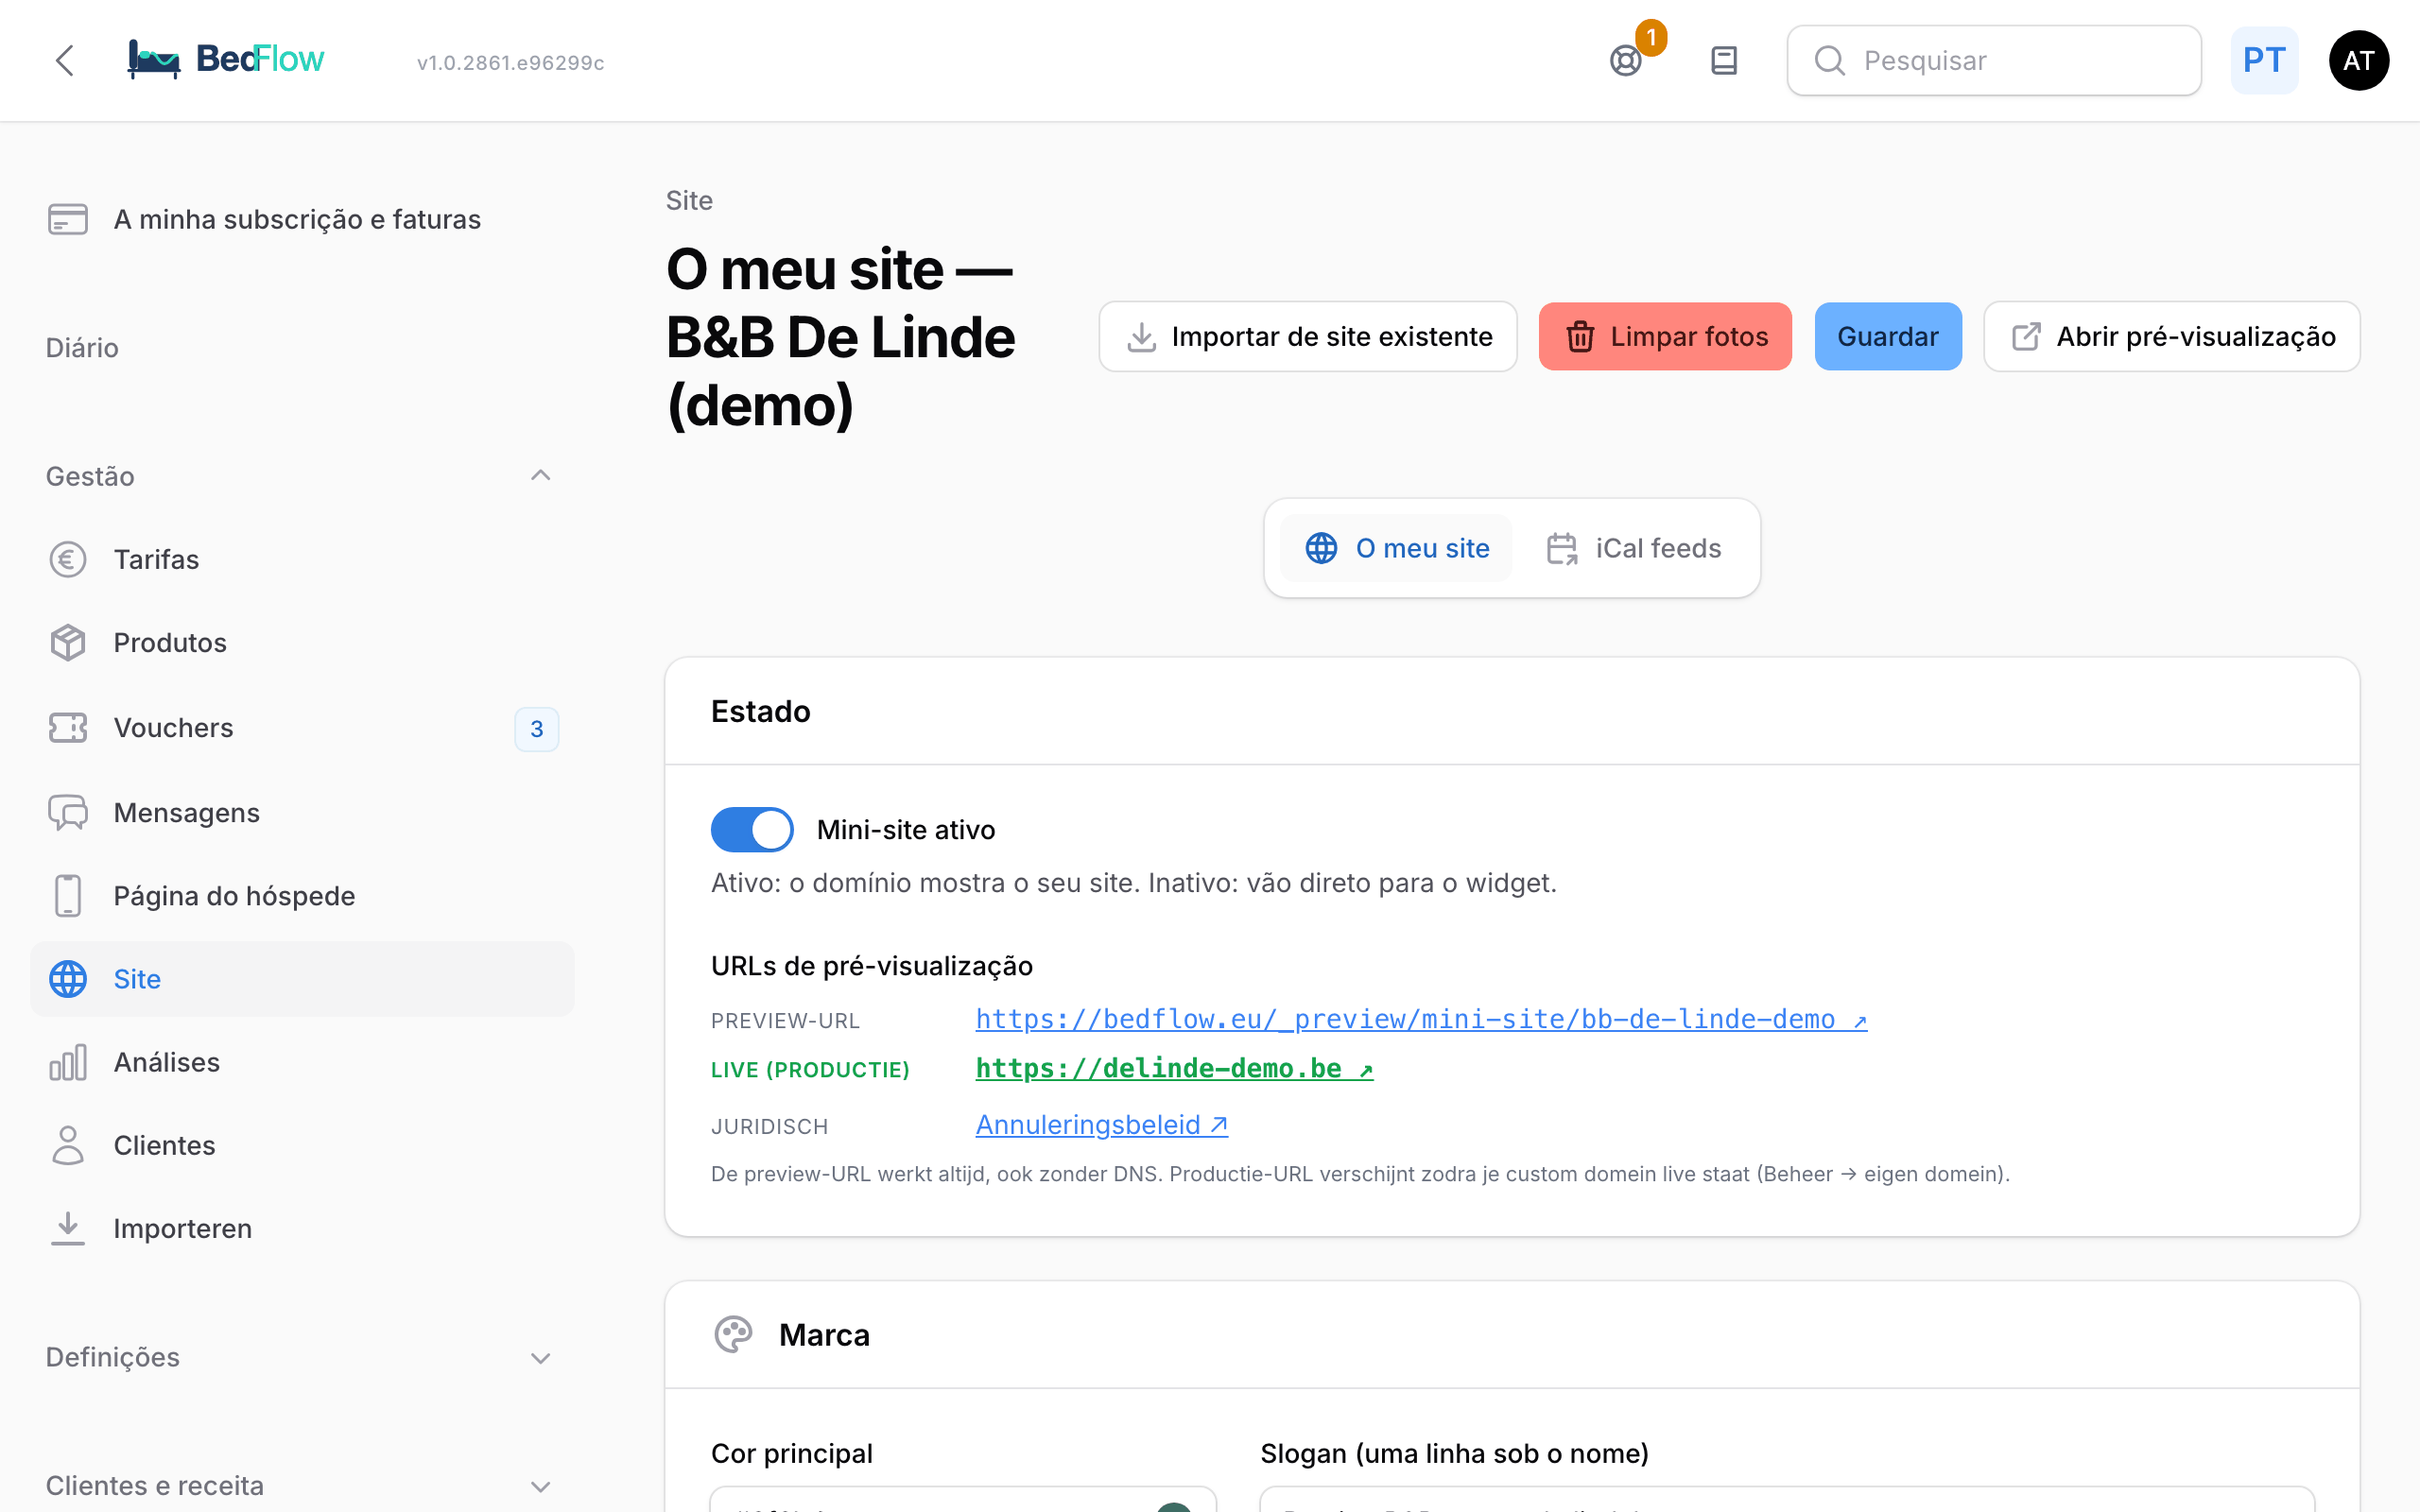Open the AT user avatar menu
2420x1512 pixels.
[x=2359, y=61]
